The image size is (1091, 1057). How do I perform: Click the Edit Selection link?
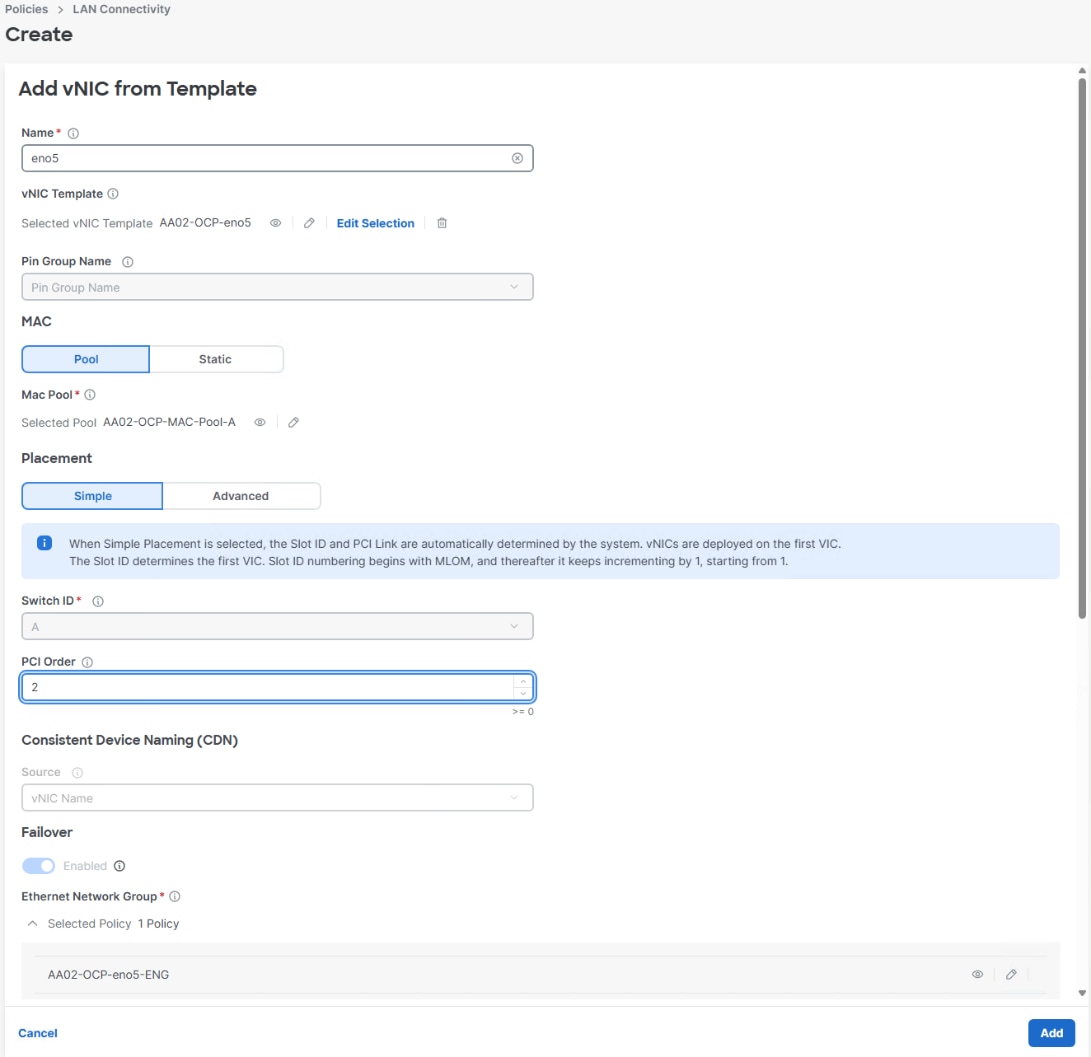coord(375,223)
